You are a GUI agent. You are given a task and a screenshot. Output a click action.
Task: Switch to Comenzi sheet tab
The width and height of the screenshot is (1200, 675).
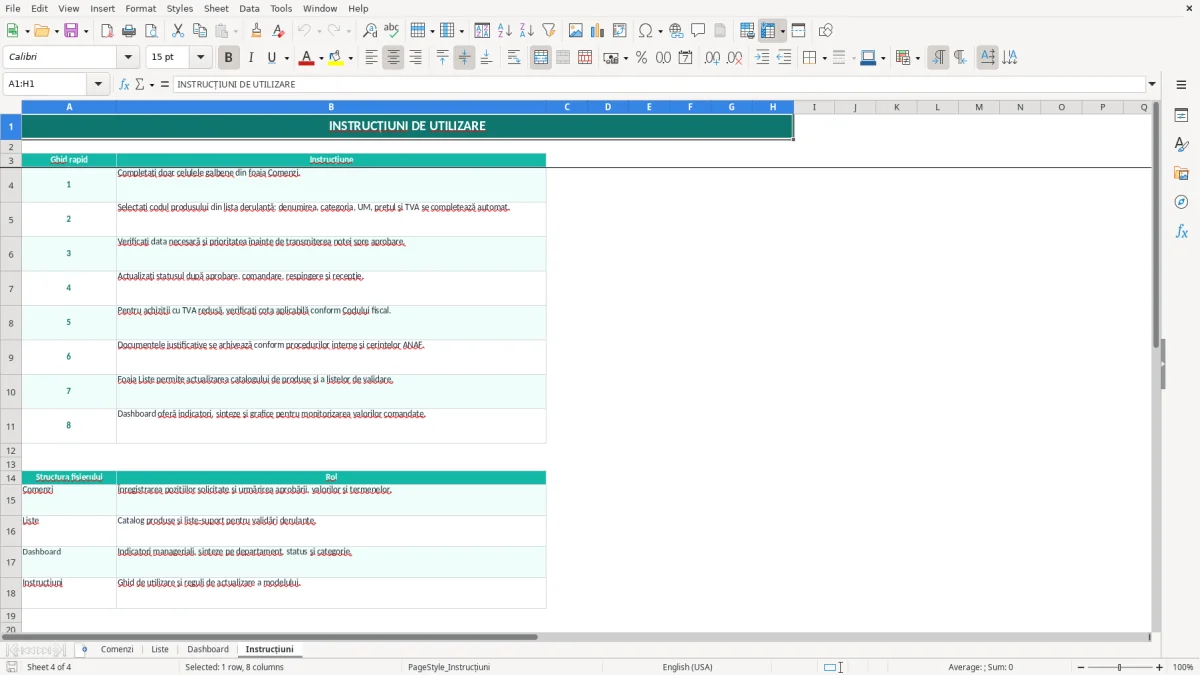tap(117, 650)
